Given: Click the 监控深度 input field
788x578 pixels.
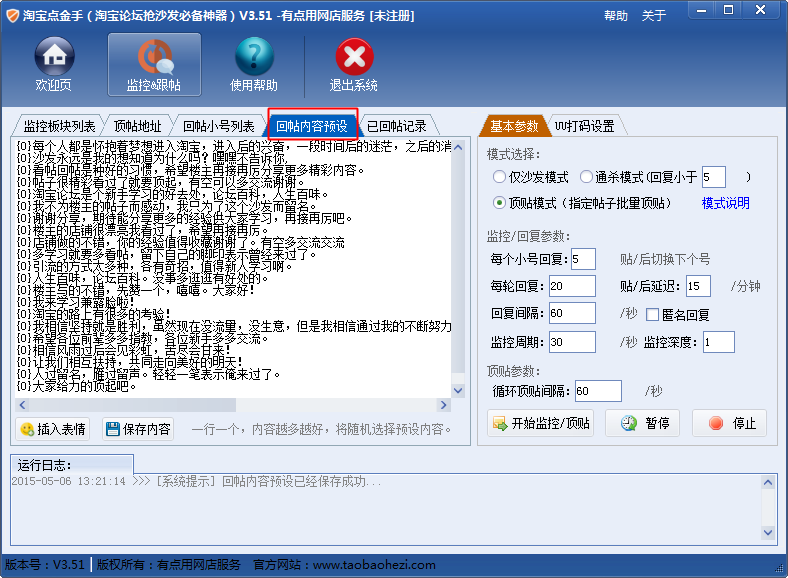Looking at the screenshot, I should click(719, 342).
